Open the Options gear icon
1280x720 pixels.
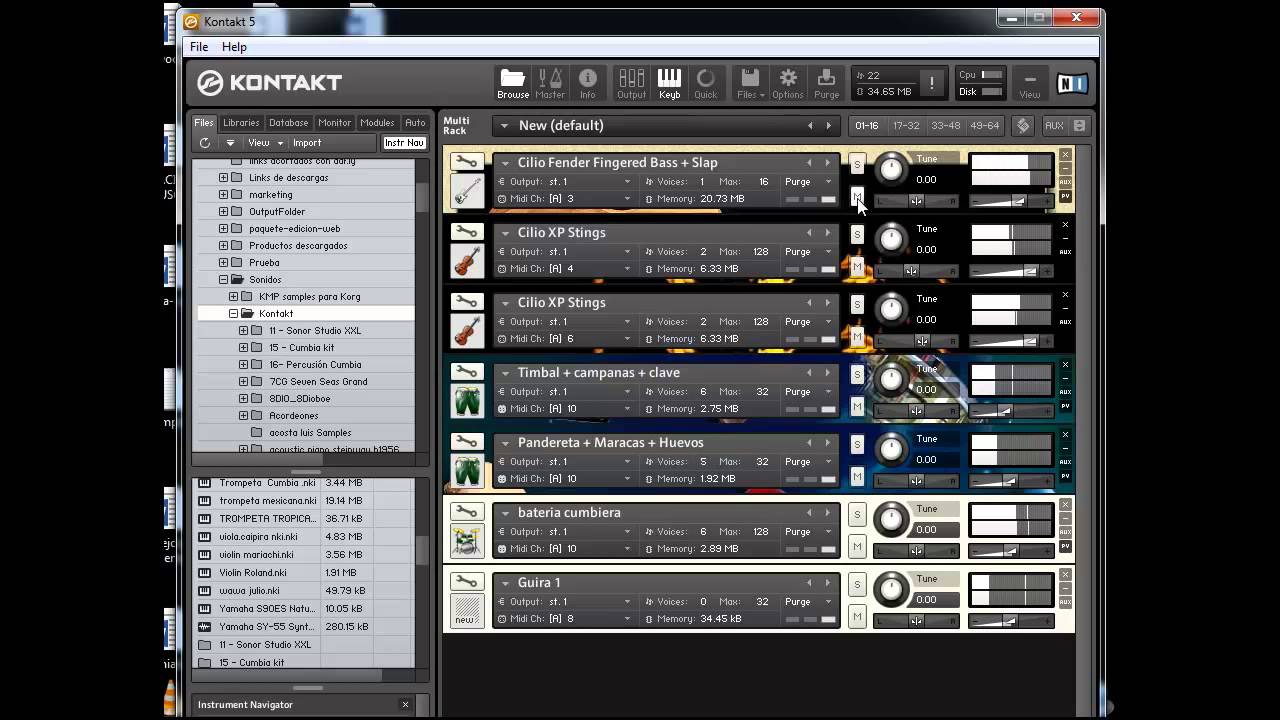point(788,84)
